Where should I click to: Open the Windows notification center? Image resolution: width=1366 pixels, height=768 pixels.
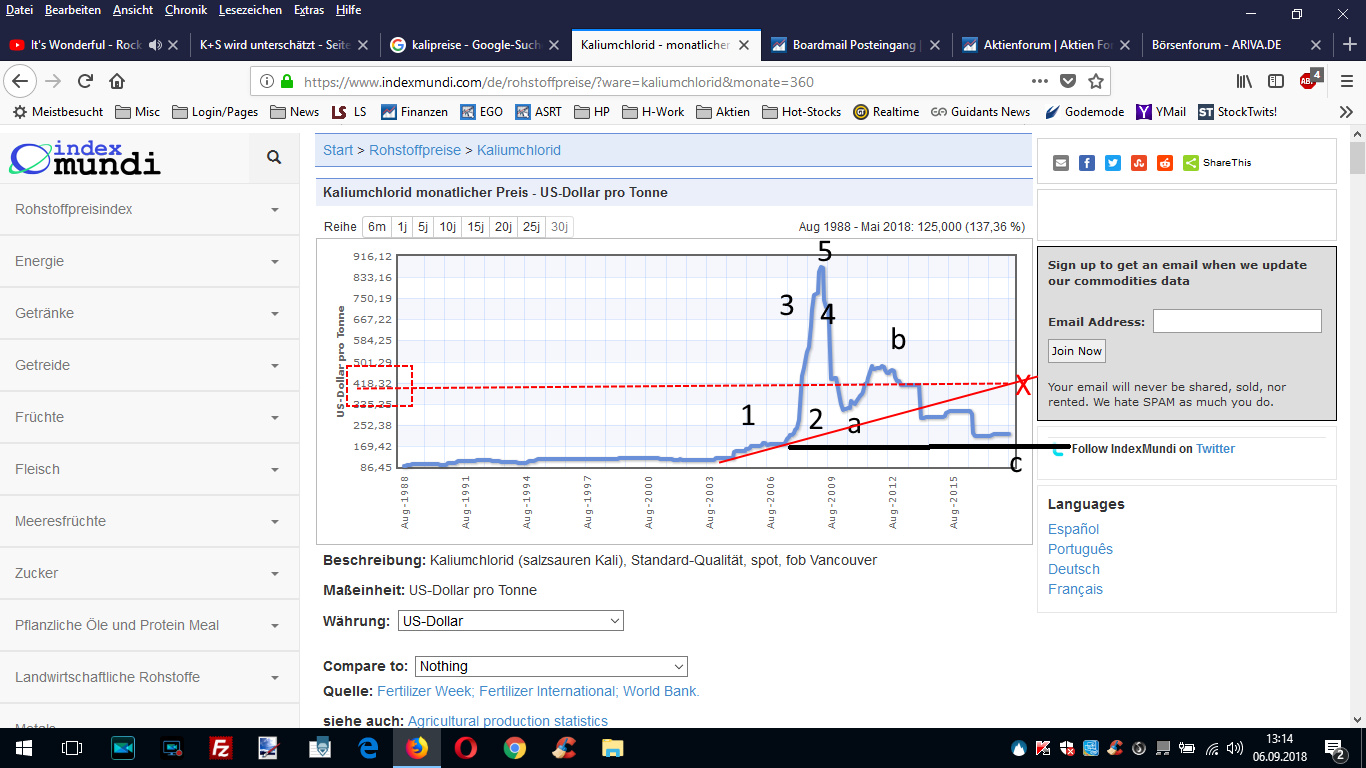(1335, 748)
